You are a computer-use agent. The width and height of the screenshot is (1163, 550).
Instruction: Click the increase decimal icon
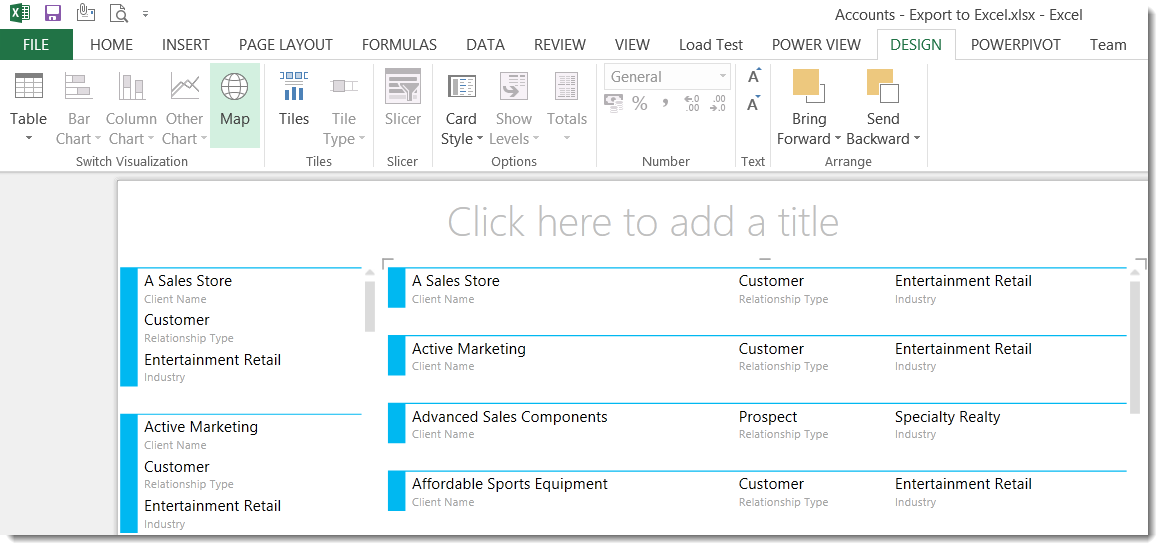691,103
